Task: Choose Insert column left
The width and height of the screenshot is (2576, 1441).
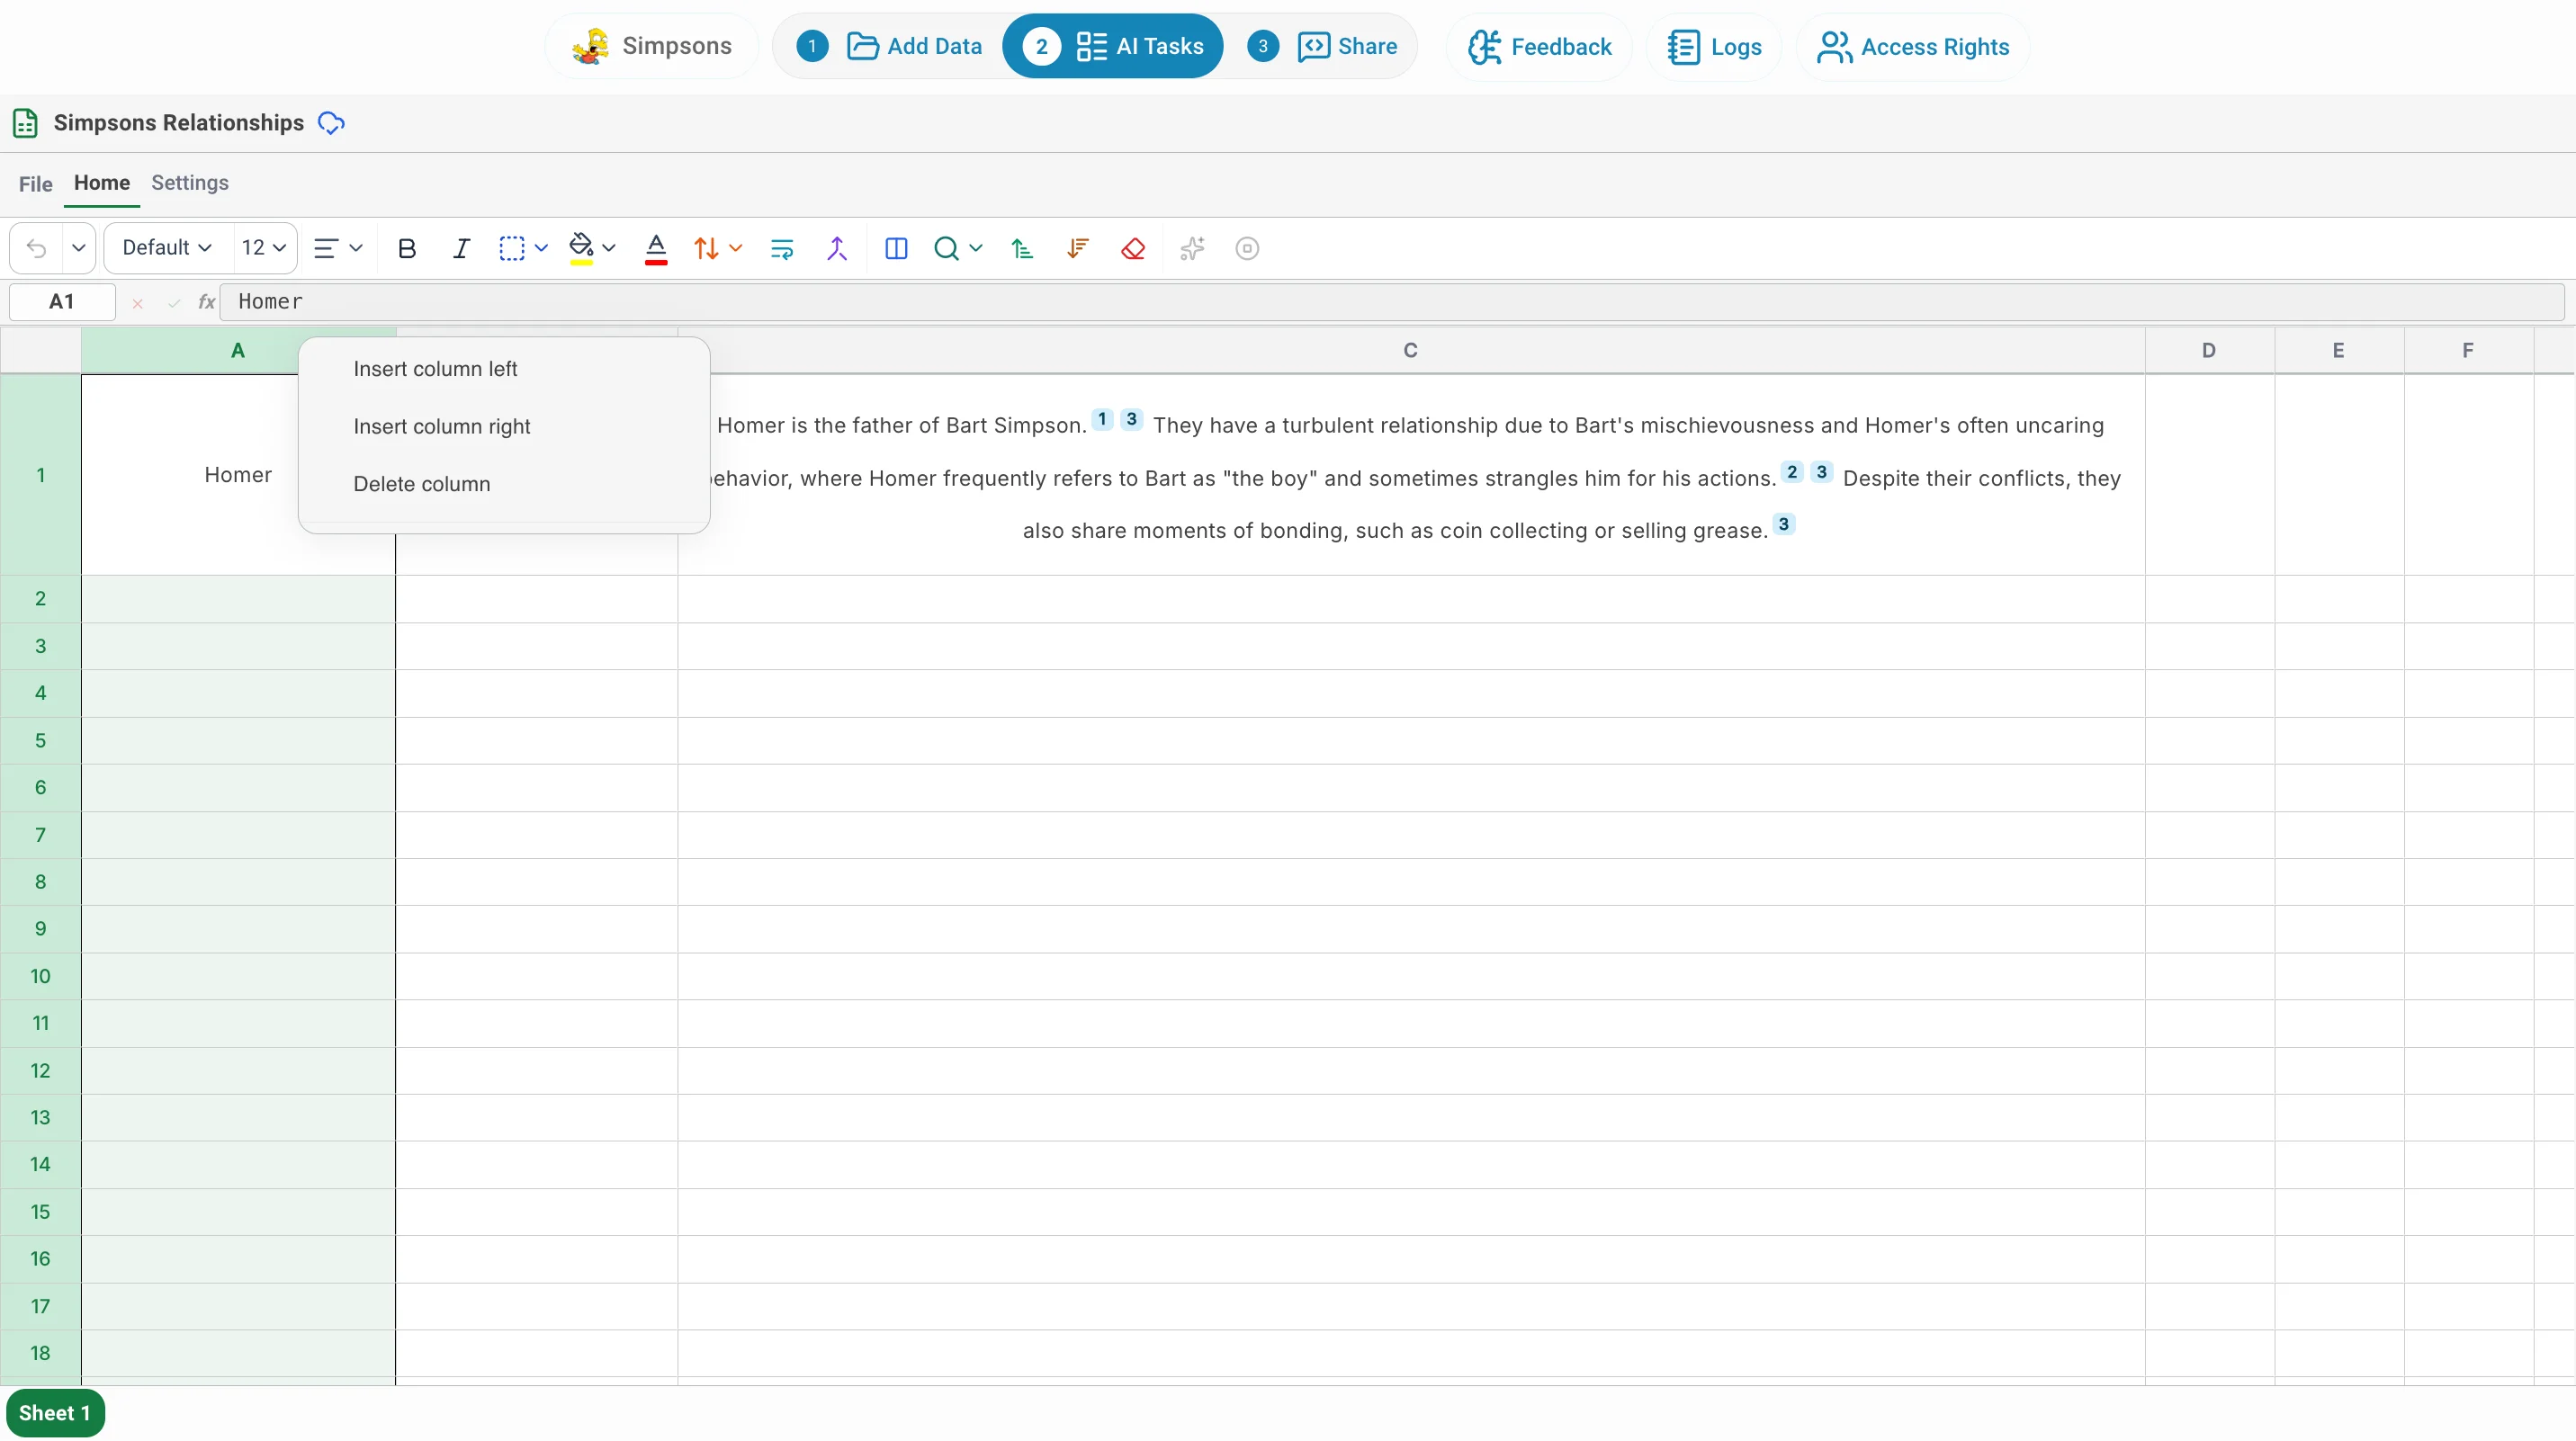Action: click(x=504, y=369)
